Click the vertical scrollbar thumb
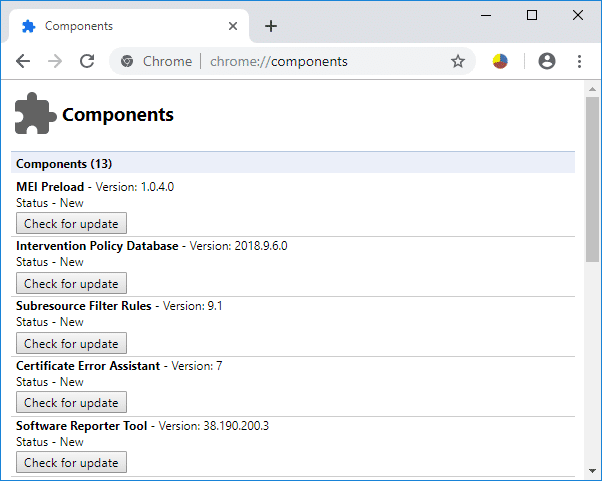Viewport: 602px width, 481px height. tap(592, 179)
